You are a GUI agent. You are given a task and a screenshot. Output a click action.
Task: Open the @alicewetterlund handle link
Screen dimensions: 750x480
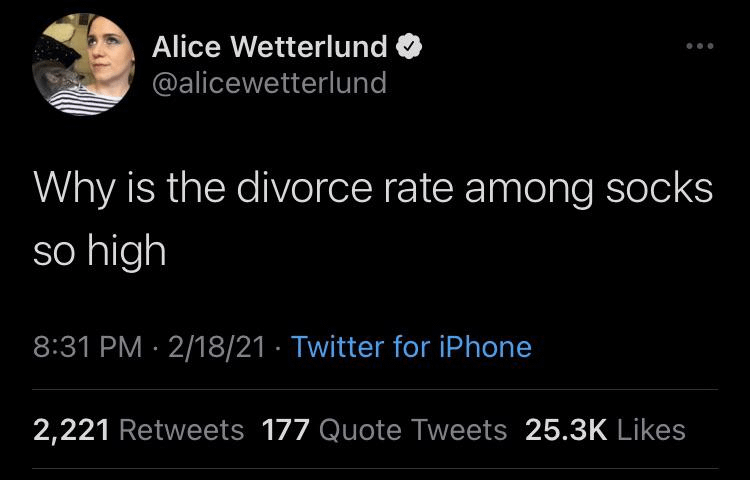pos(269,82)
